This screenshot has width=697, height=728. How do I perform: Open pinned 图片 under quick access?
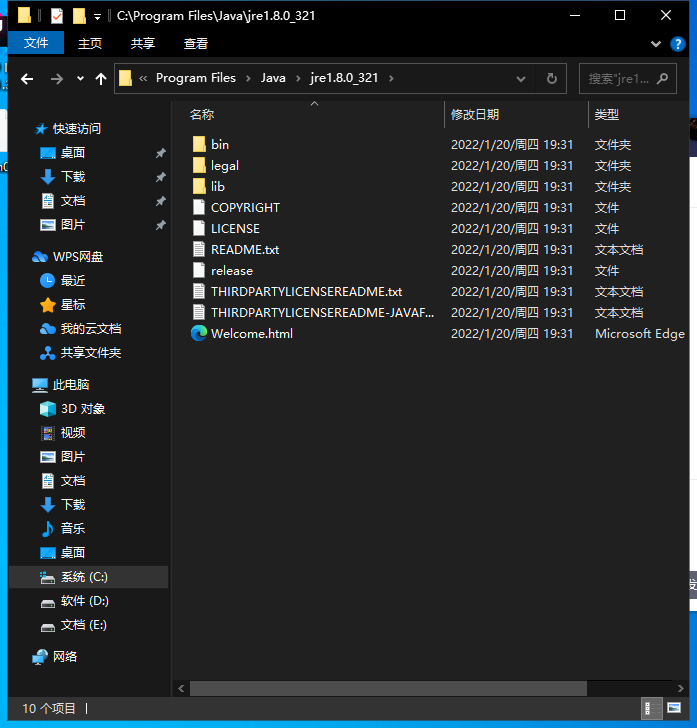click(x=72, y=225)
